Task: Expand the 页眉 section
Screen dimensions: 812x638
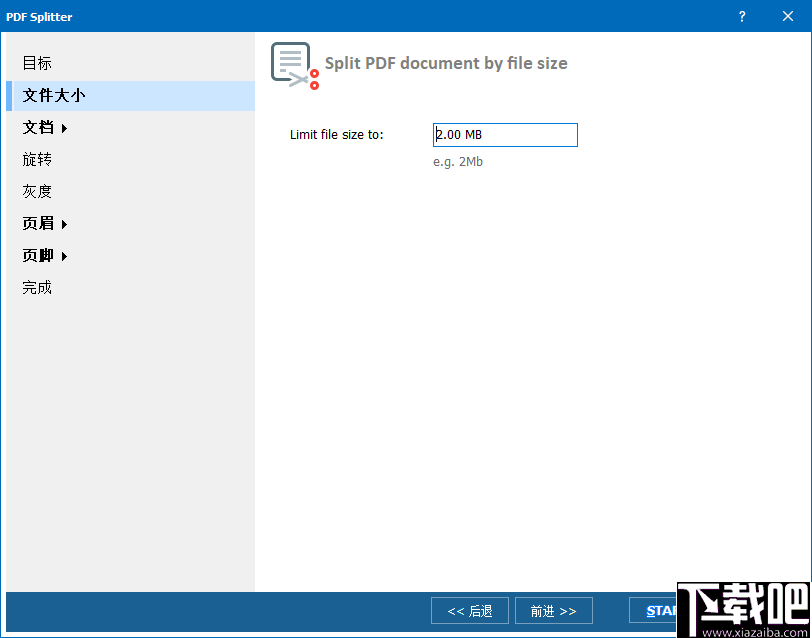Action: pyautogui.click(x=40, y=223)
